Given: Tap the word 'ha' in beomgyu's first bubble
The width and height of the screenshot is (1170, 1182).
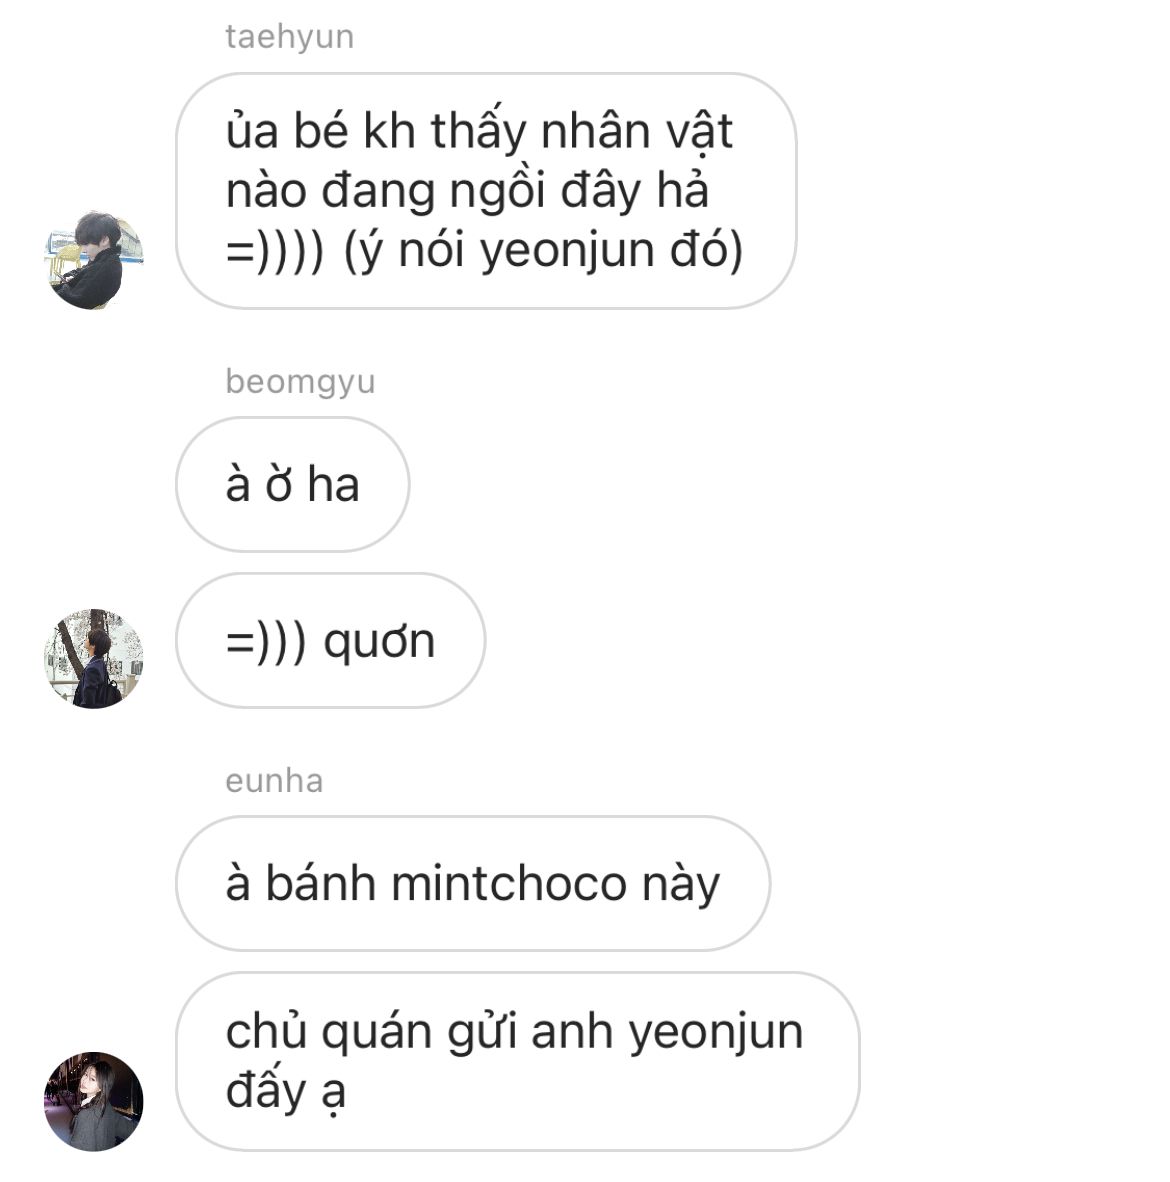Looking at the screenshot, I should point(333,484).
